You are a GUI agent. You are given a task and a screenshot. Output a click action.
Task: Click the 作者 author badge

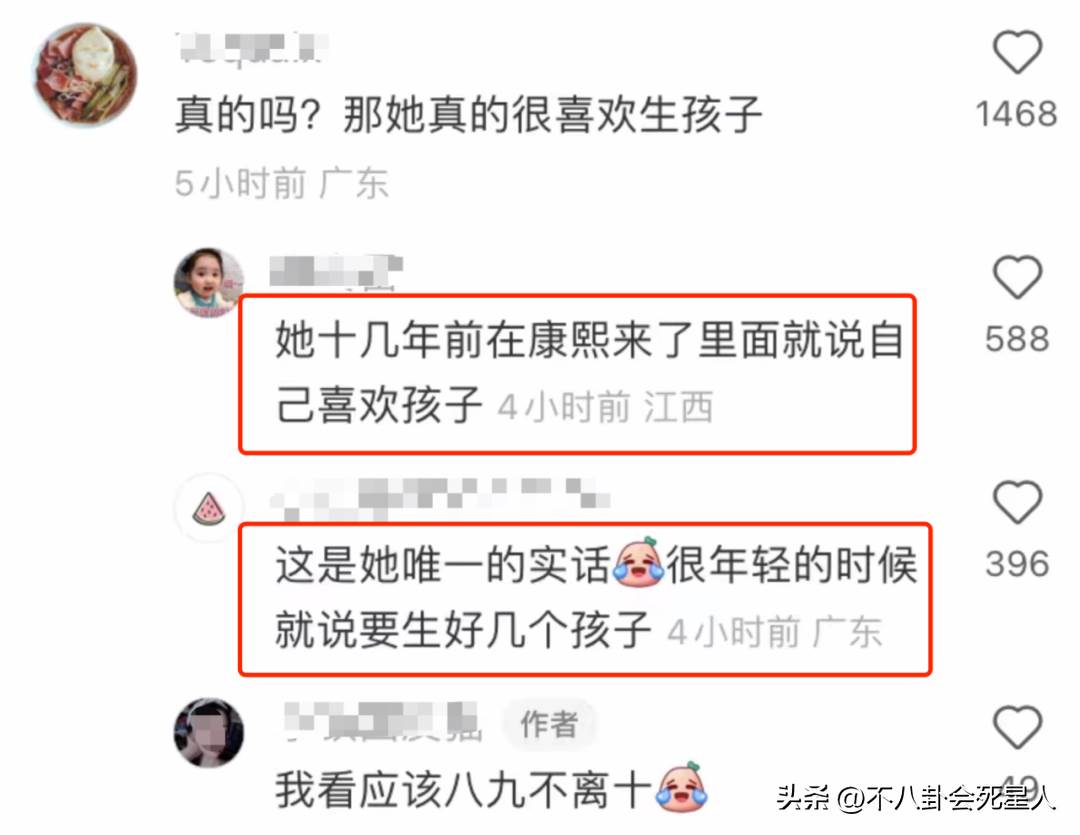tap(549, 724)
